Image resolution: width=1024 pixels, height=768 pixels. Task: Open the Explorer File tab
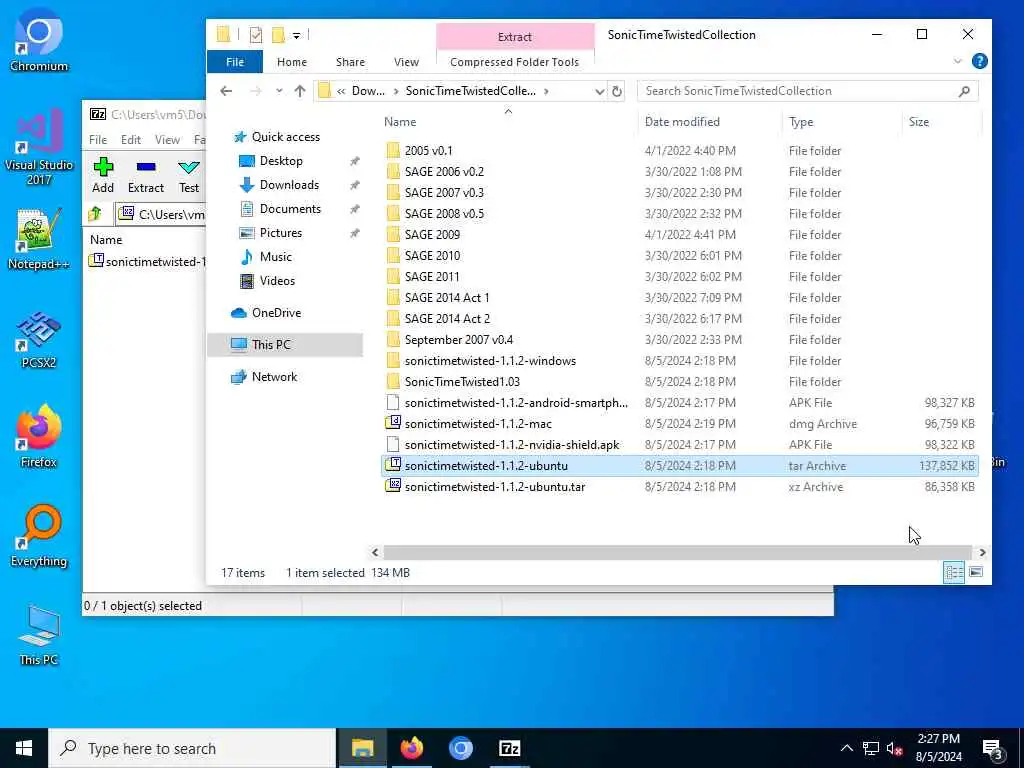click(235, 62)
